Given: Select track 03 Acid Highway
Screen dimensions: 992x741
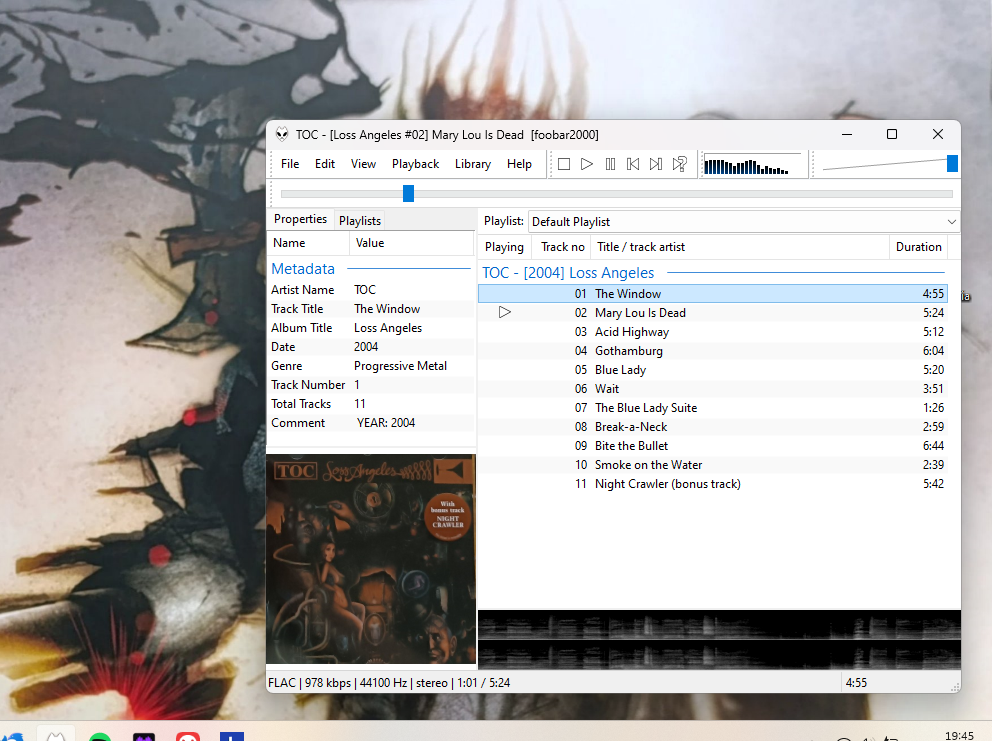Looking at the screenshot, I should [x=713, y=332].
